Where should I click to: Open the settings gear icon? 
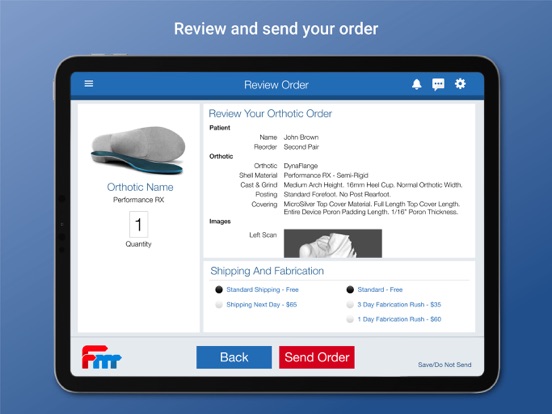coord(460,84)
